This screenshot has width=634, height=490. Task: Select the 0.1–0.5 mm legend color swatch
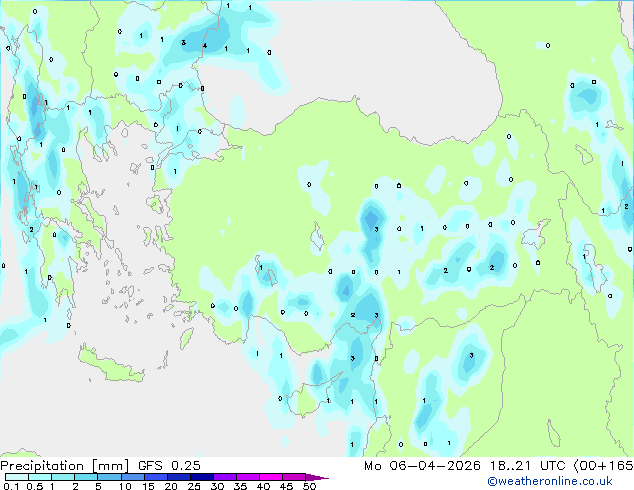point(17,477)
